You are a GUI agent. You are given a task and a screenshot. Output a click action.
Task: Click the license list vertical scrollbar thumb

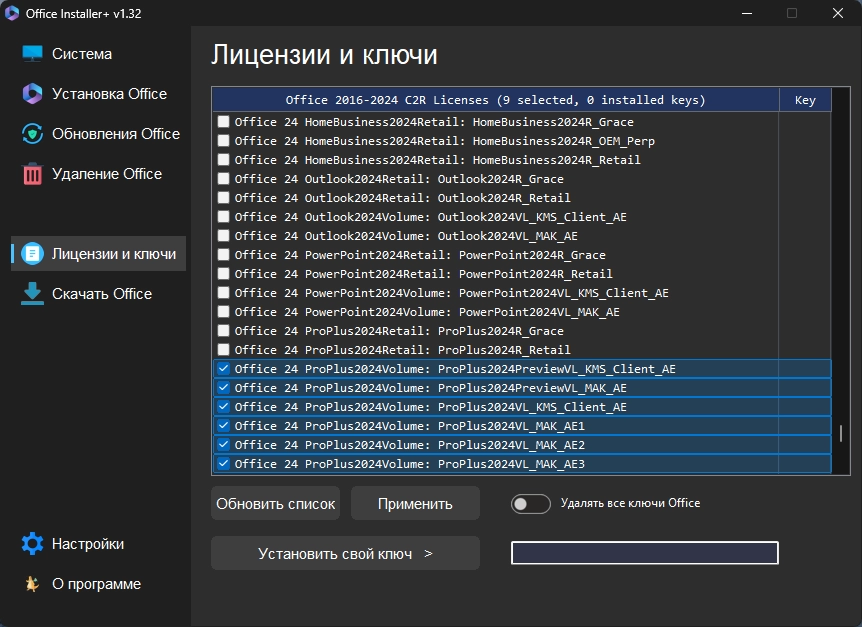pos(841,434)
